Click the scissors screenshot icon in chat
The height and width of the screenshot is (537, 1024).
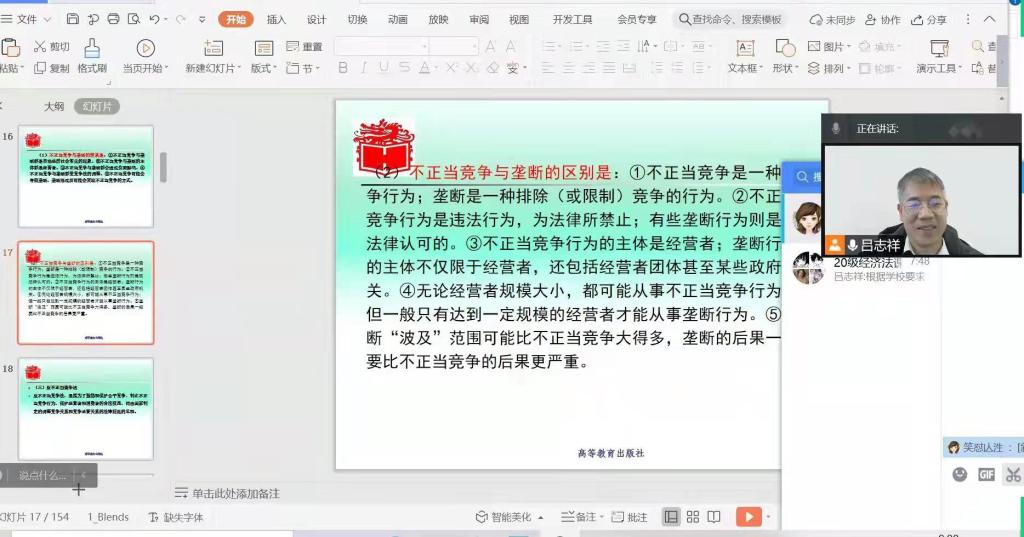coord(1013,474)
